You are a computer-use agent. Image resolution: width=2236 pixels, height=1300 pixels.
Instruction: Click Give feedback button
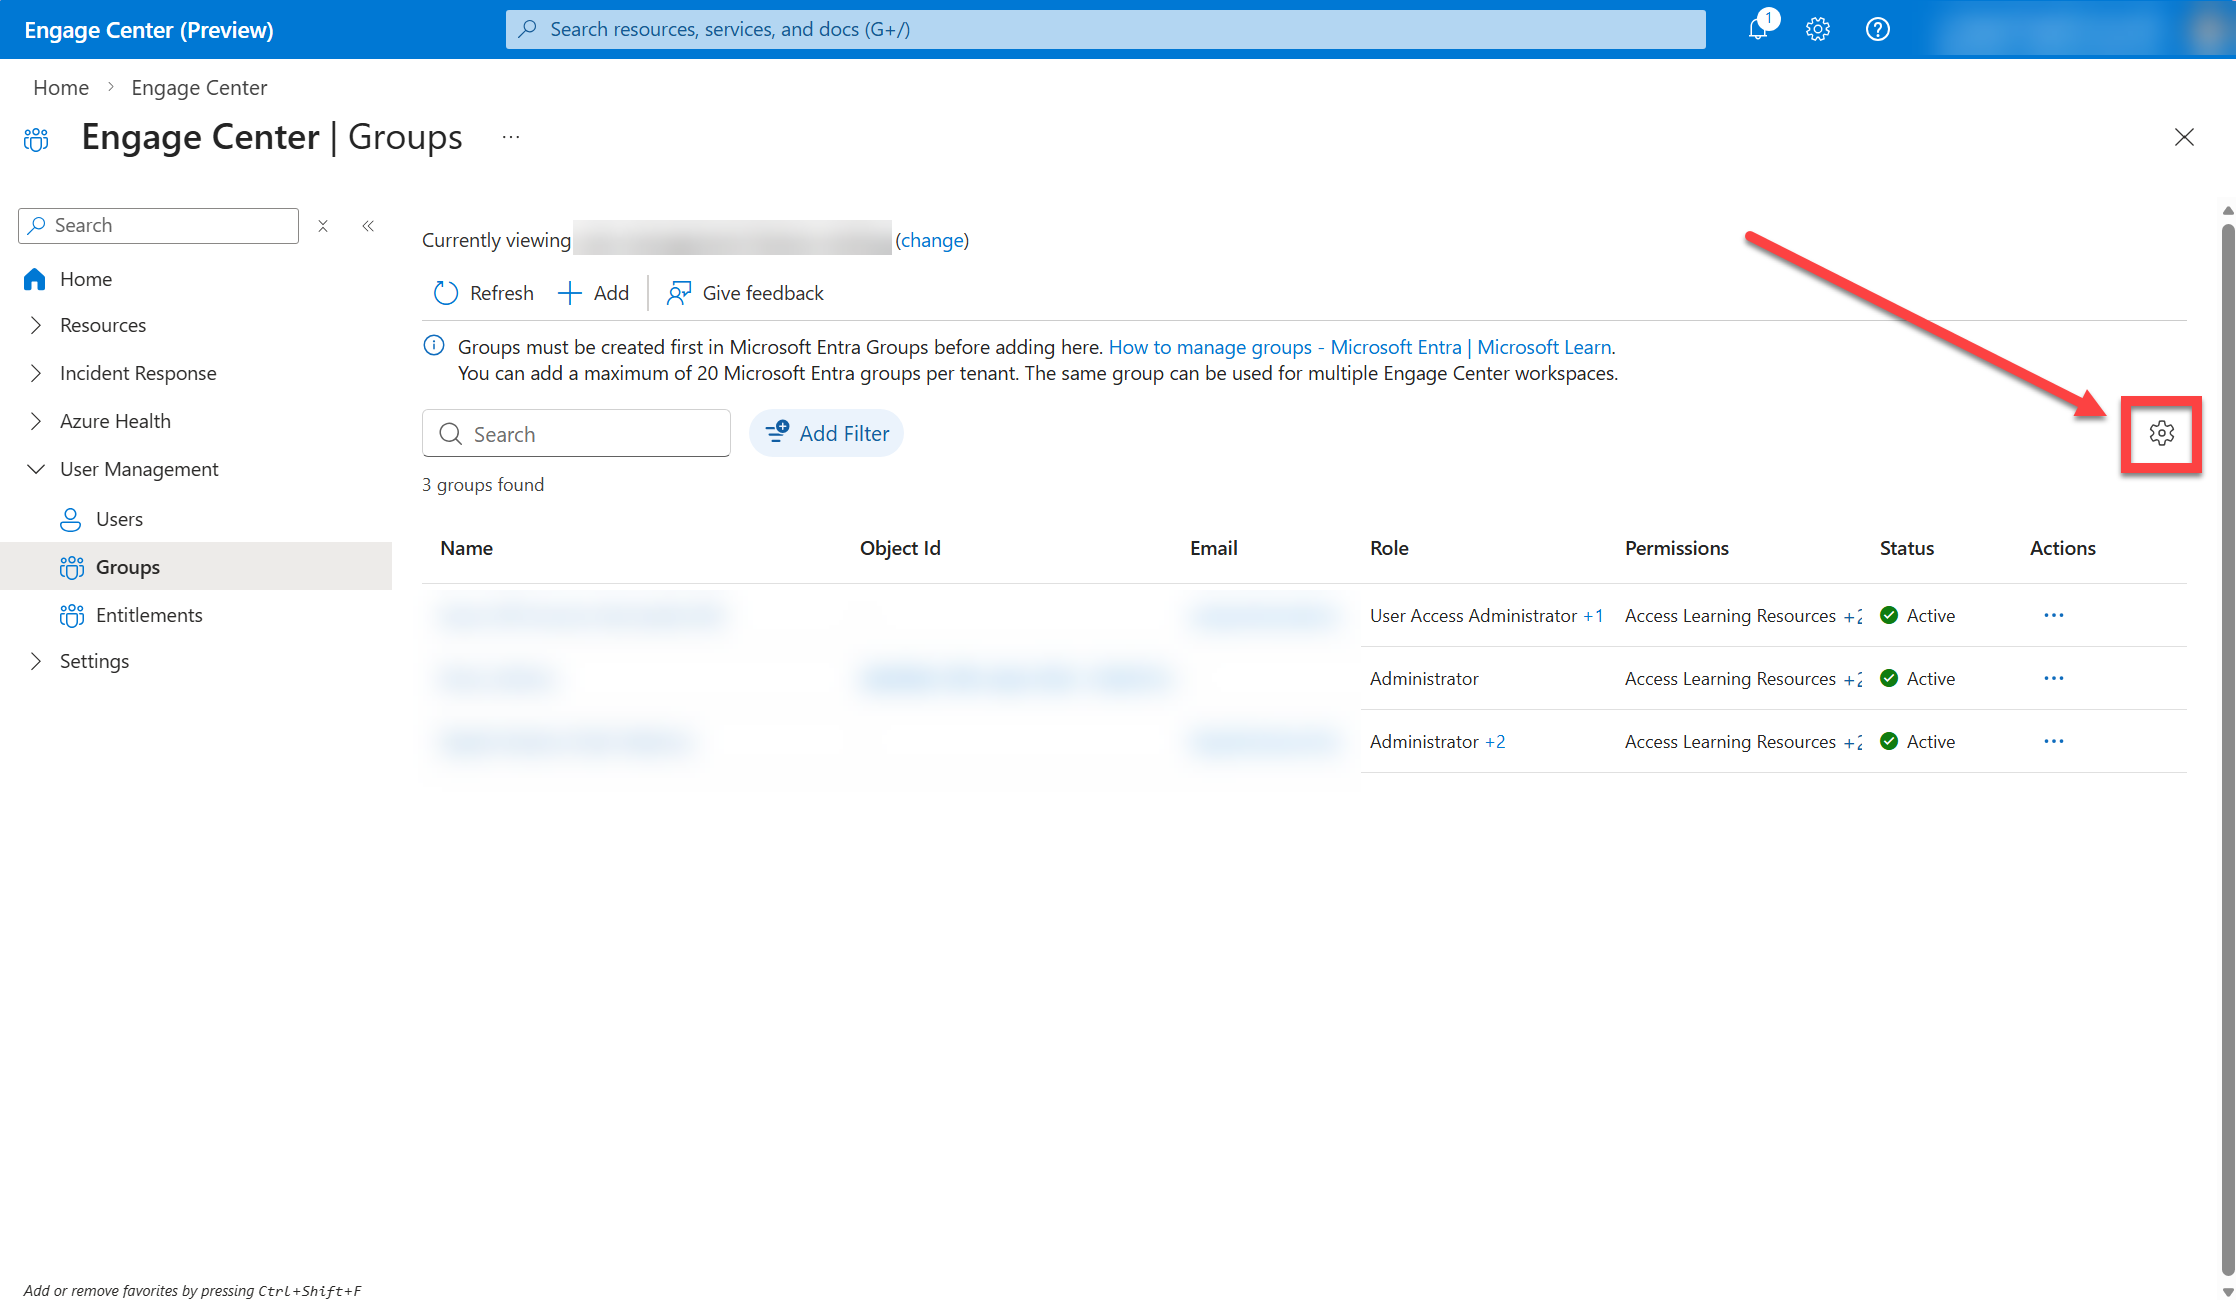(746, 293)
